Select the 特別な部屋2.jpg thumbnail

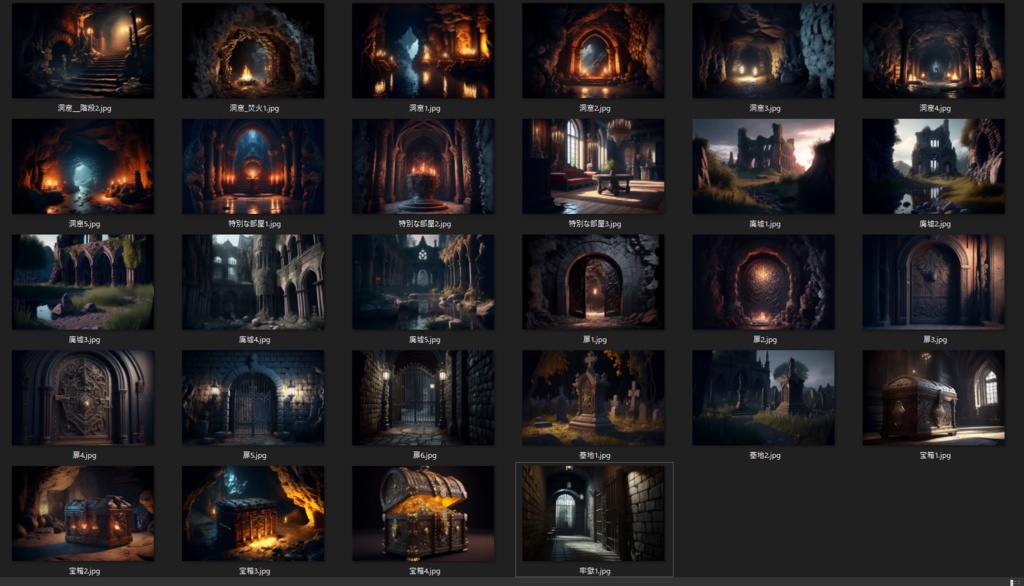pyautogui.click(x=423, y=166)
